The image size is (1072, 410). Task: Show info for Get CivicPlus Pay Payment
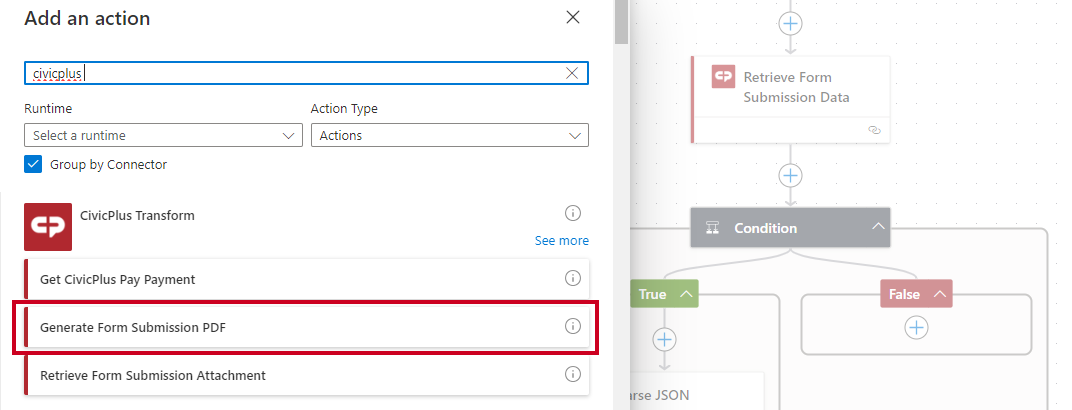[573, 278]
